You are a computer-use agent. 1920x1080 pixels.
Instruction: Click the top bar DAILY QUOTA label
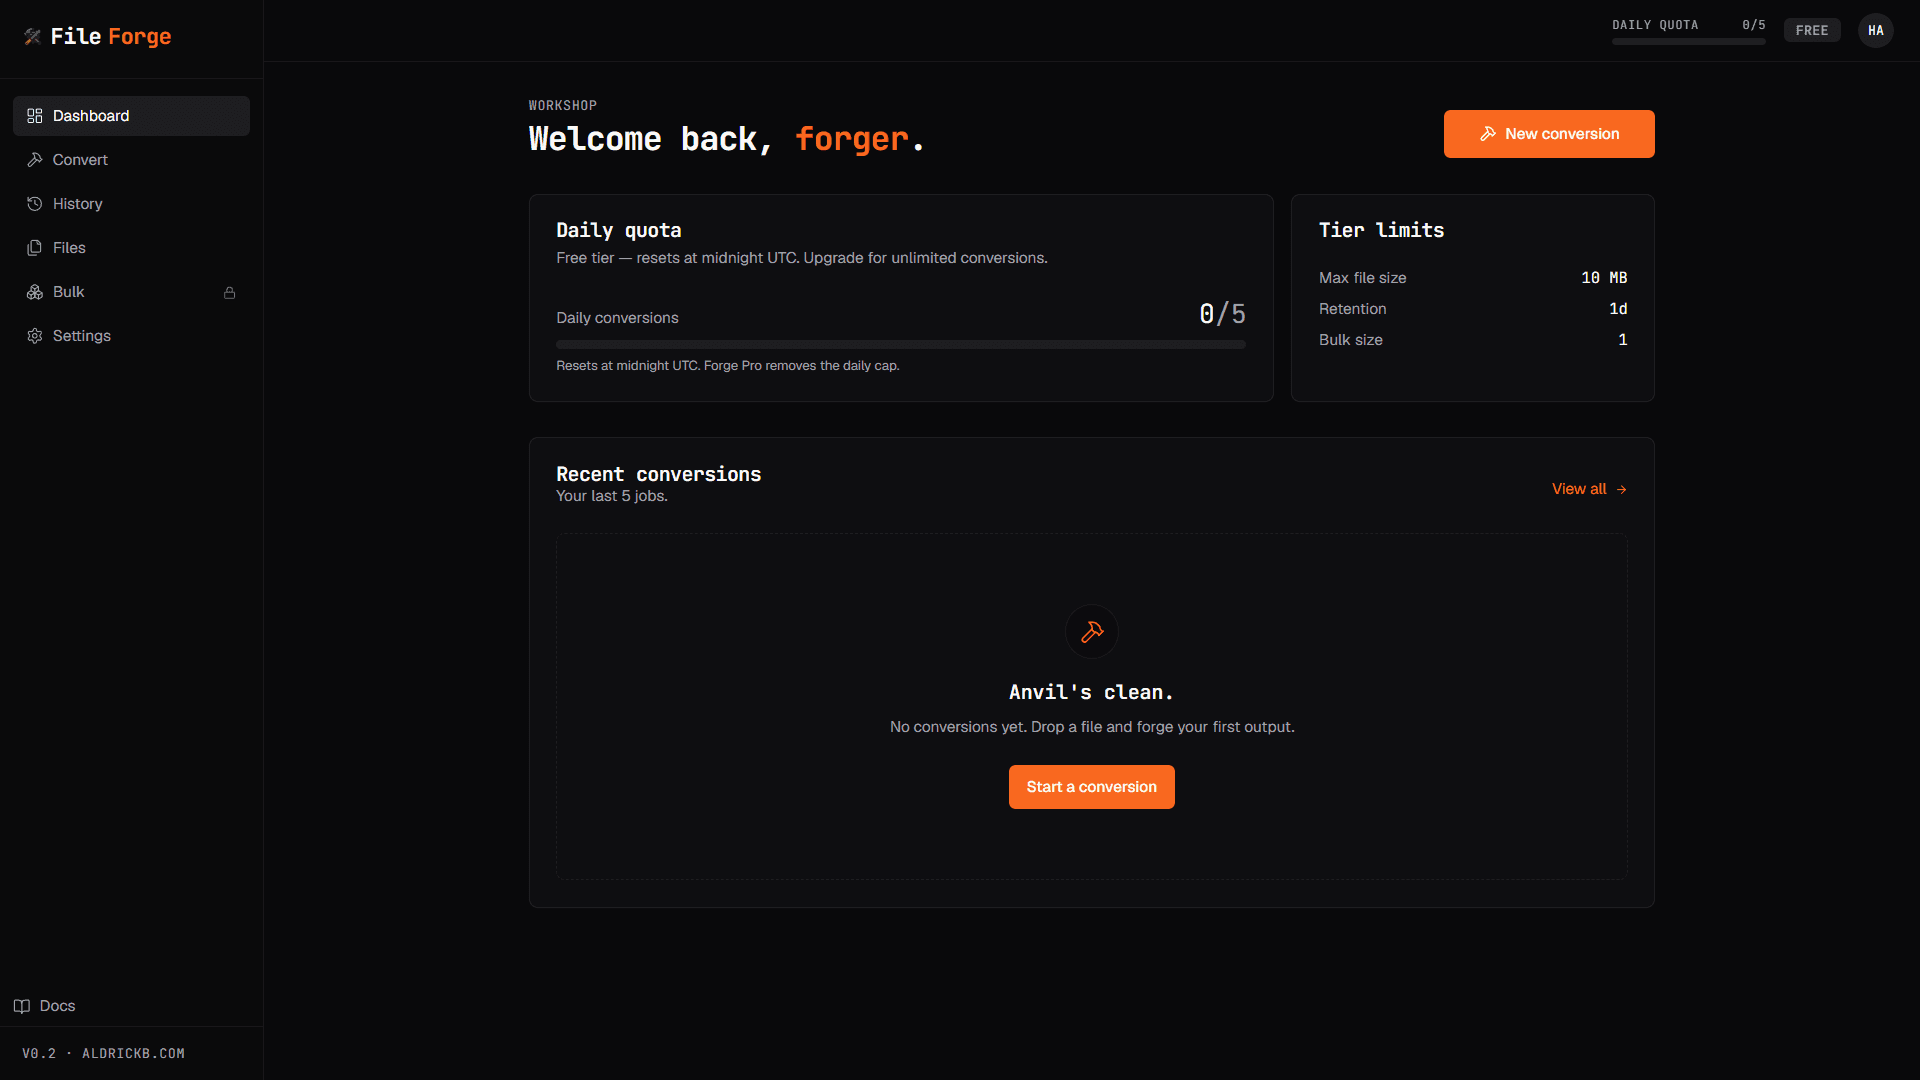click(x=1655, y=25)
